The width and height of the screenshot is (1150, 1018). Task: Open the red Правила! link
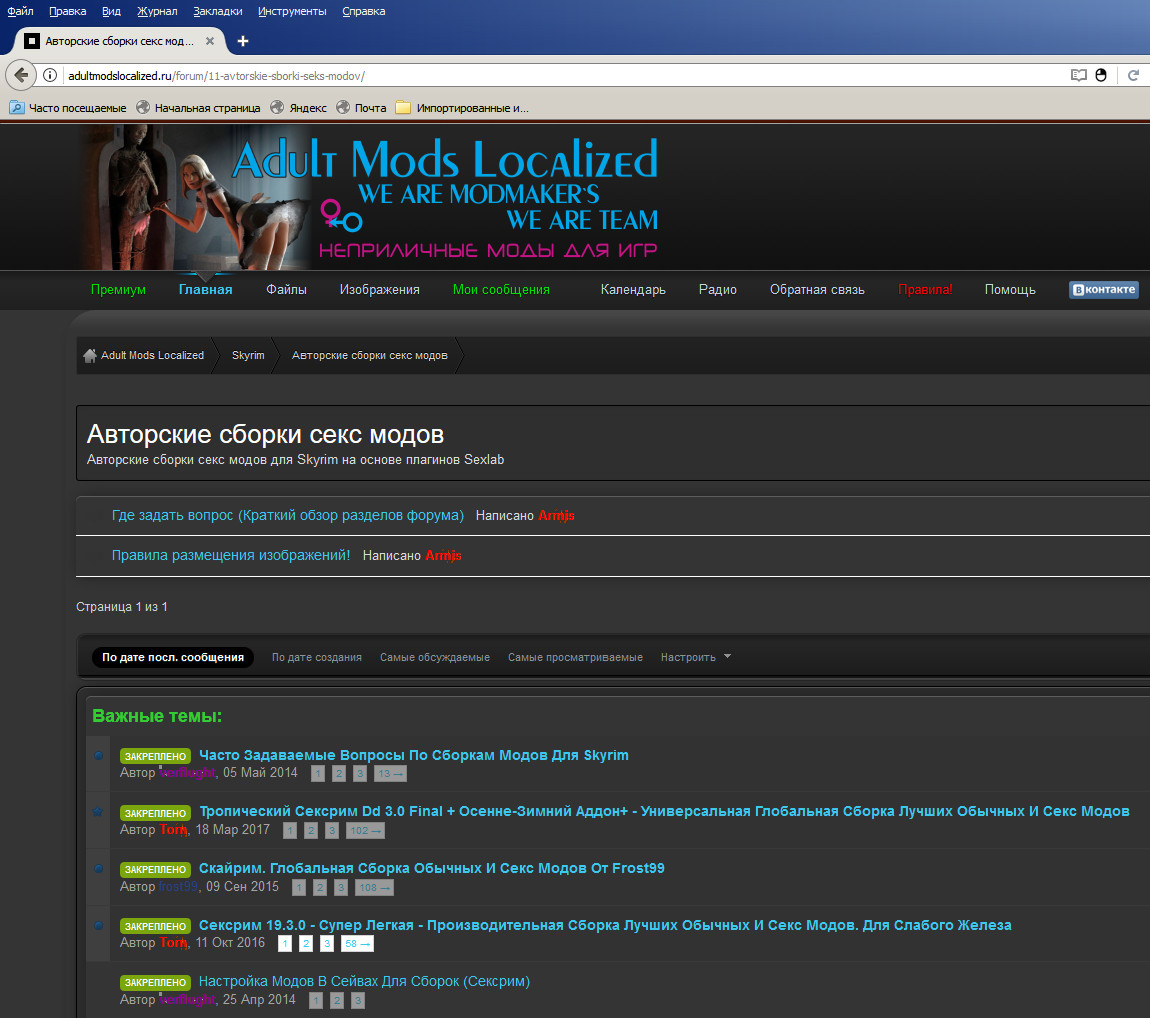[x=925, y=290]
